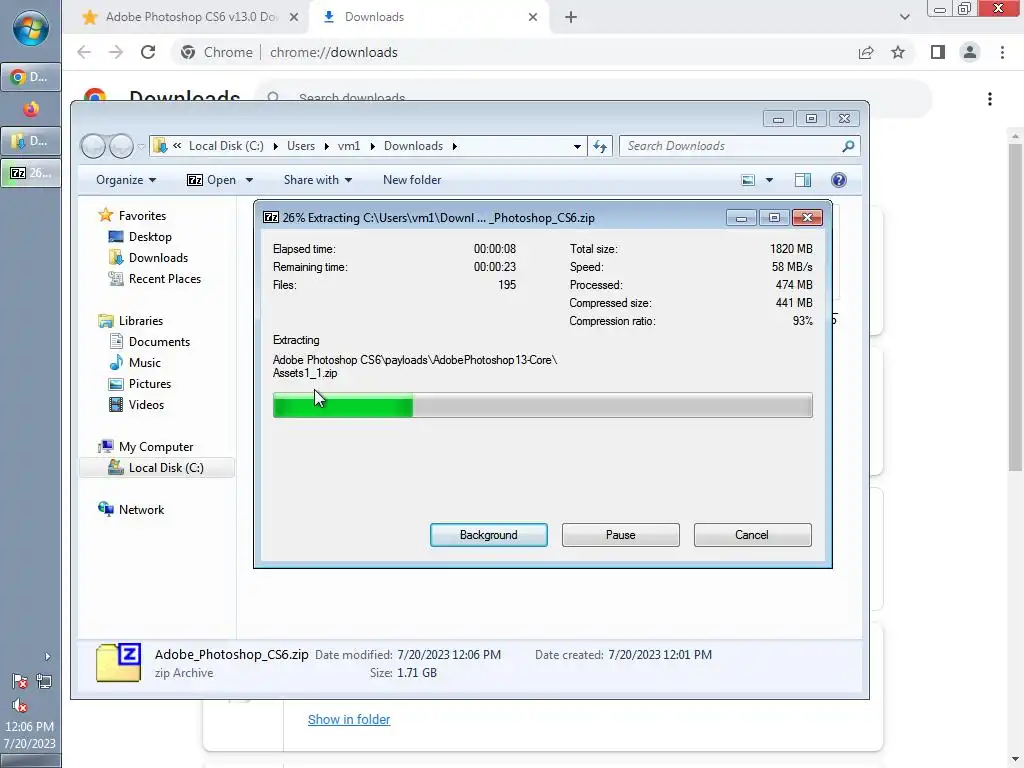
Task: Click the share page icon in Chrome
Action: tap(866, 52)
